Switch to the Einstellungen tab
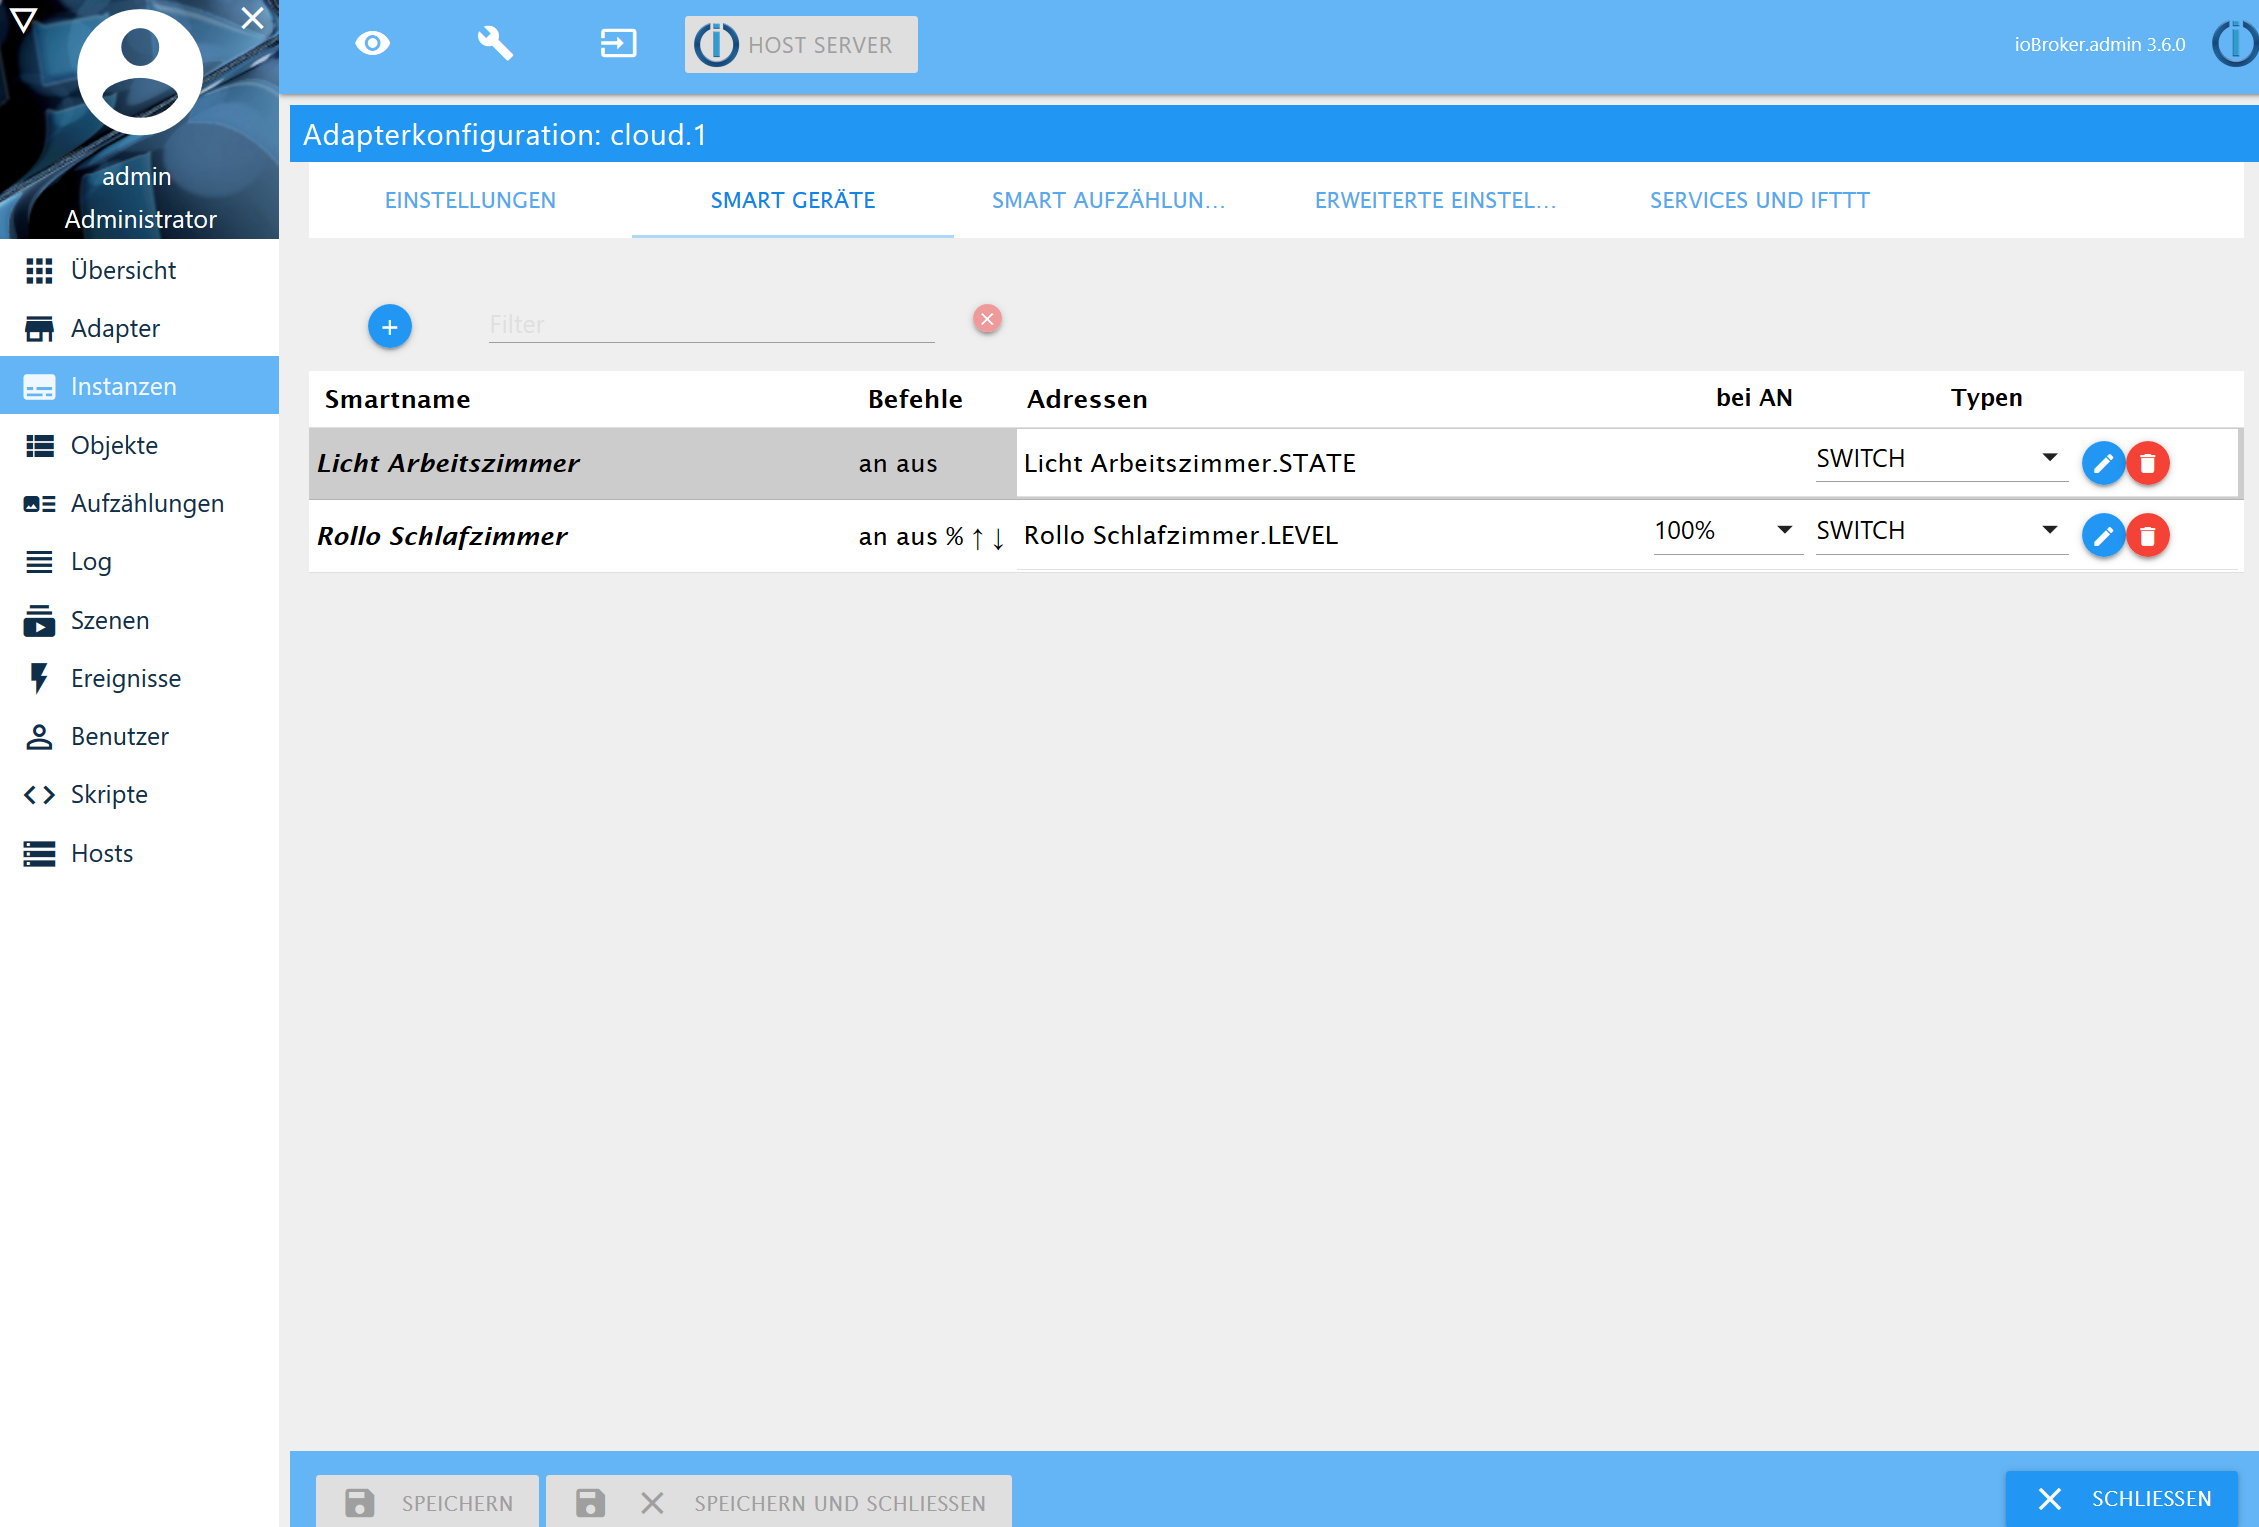This screenshot has height=1527, width=2259. tap(470, 200)
